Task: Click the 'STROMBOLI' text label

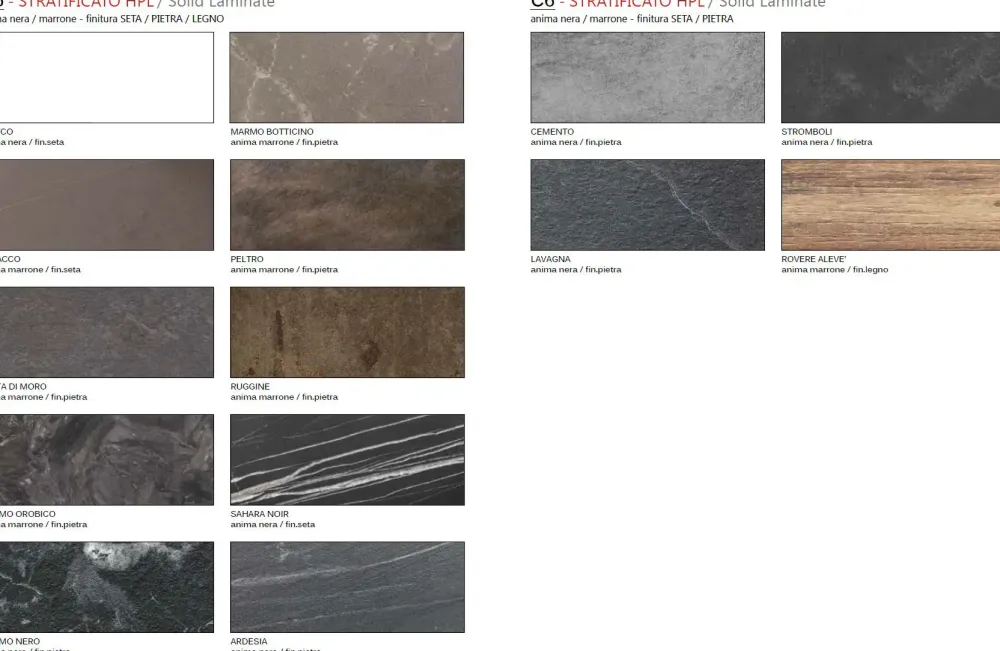Action: click(x=806, y=132)
